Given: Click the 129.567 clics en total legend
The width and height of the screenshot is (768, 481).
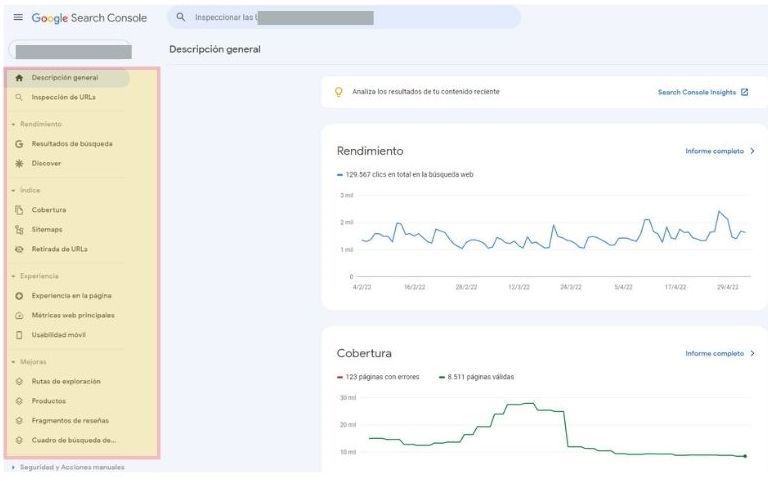Looking at the screenshot, I should [405, 174].
